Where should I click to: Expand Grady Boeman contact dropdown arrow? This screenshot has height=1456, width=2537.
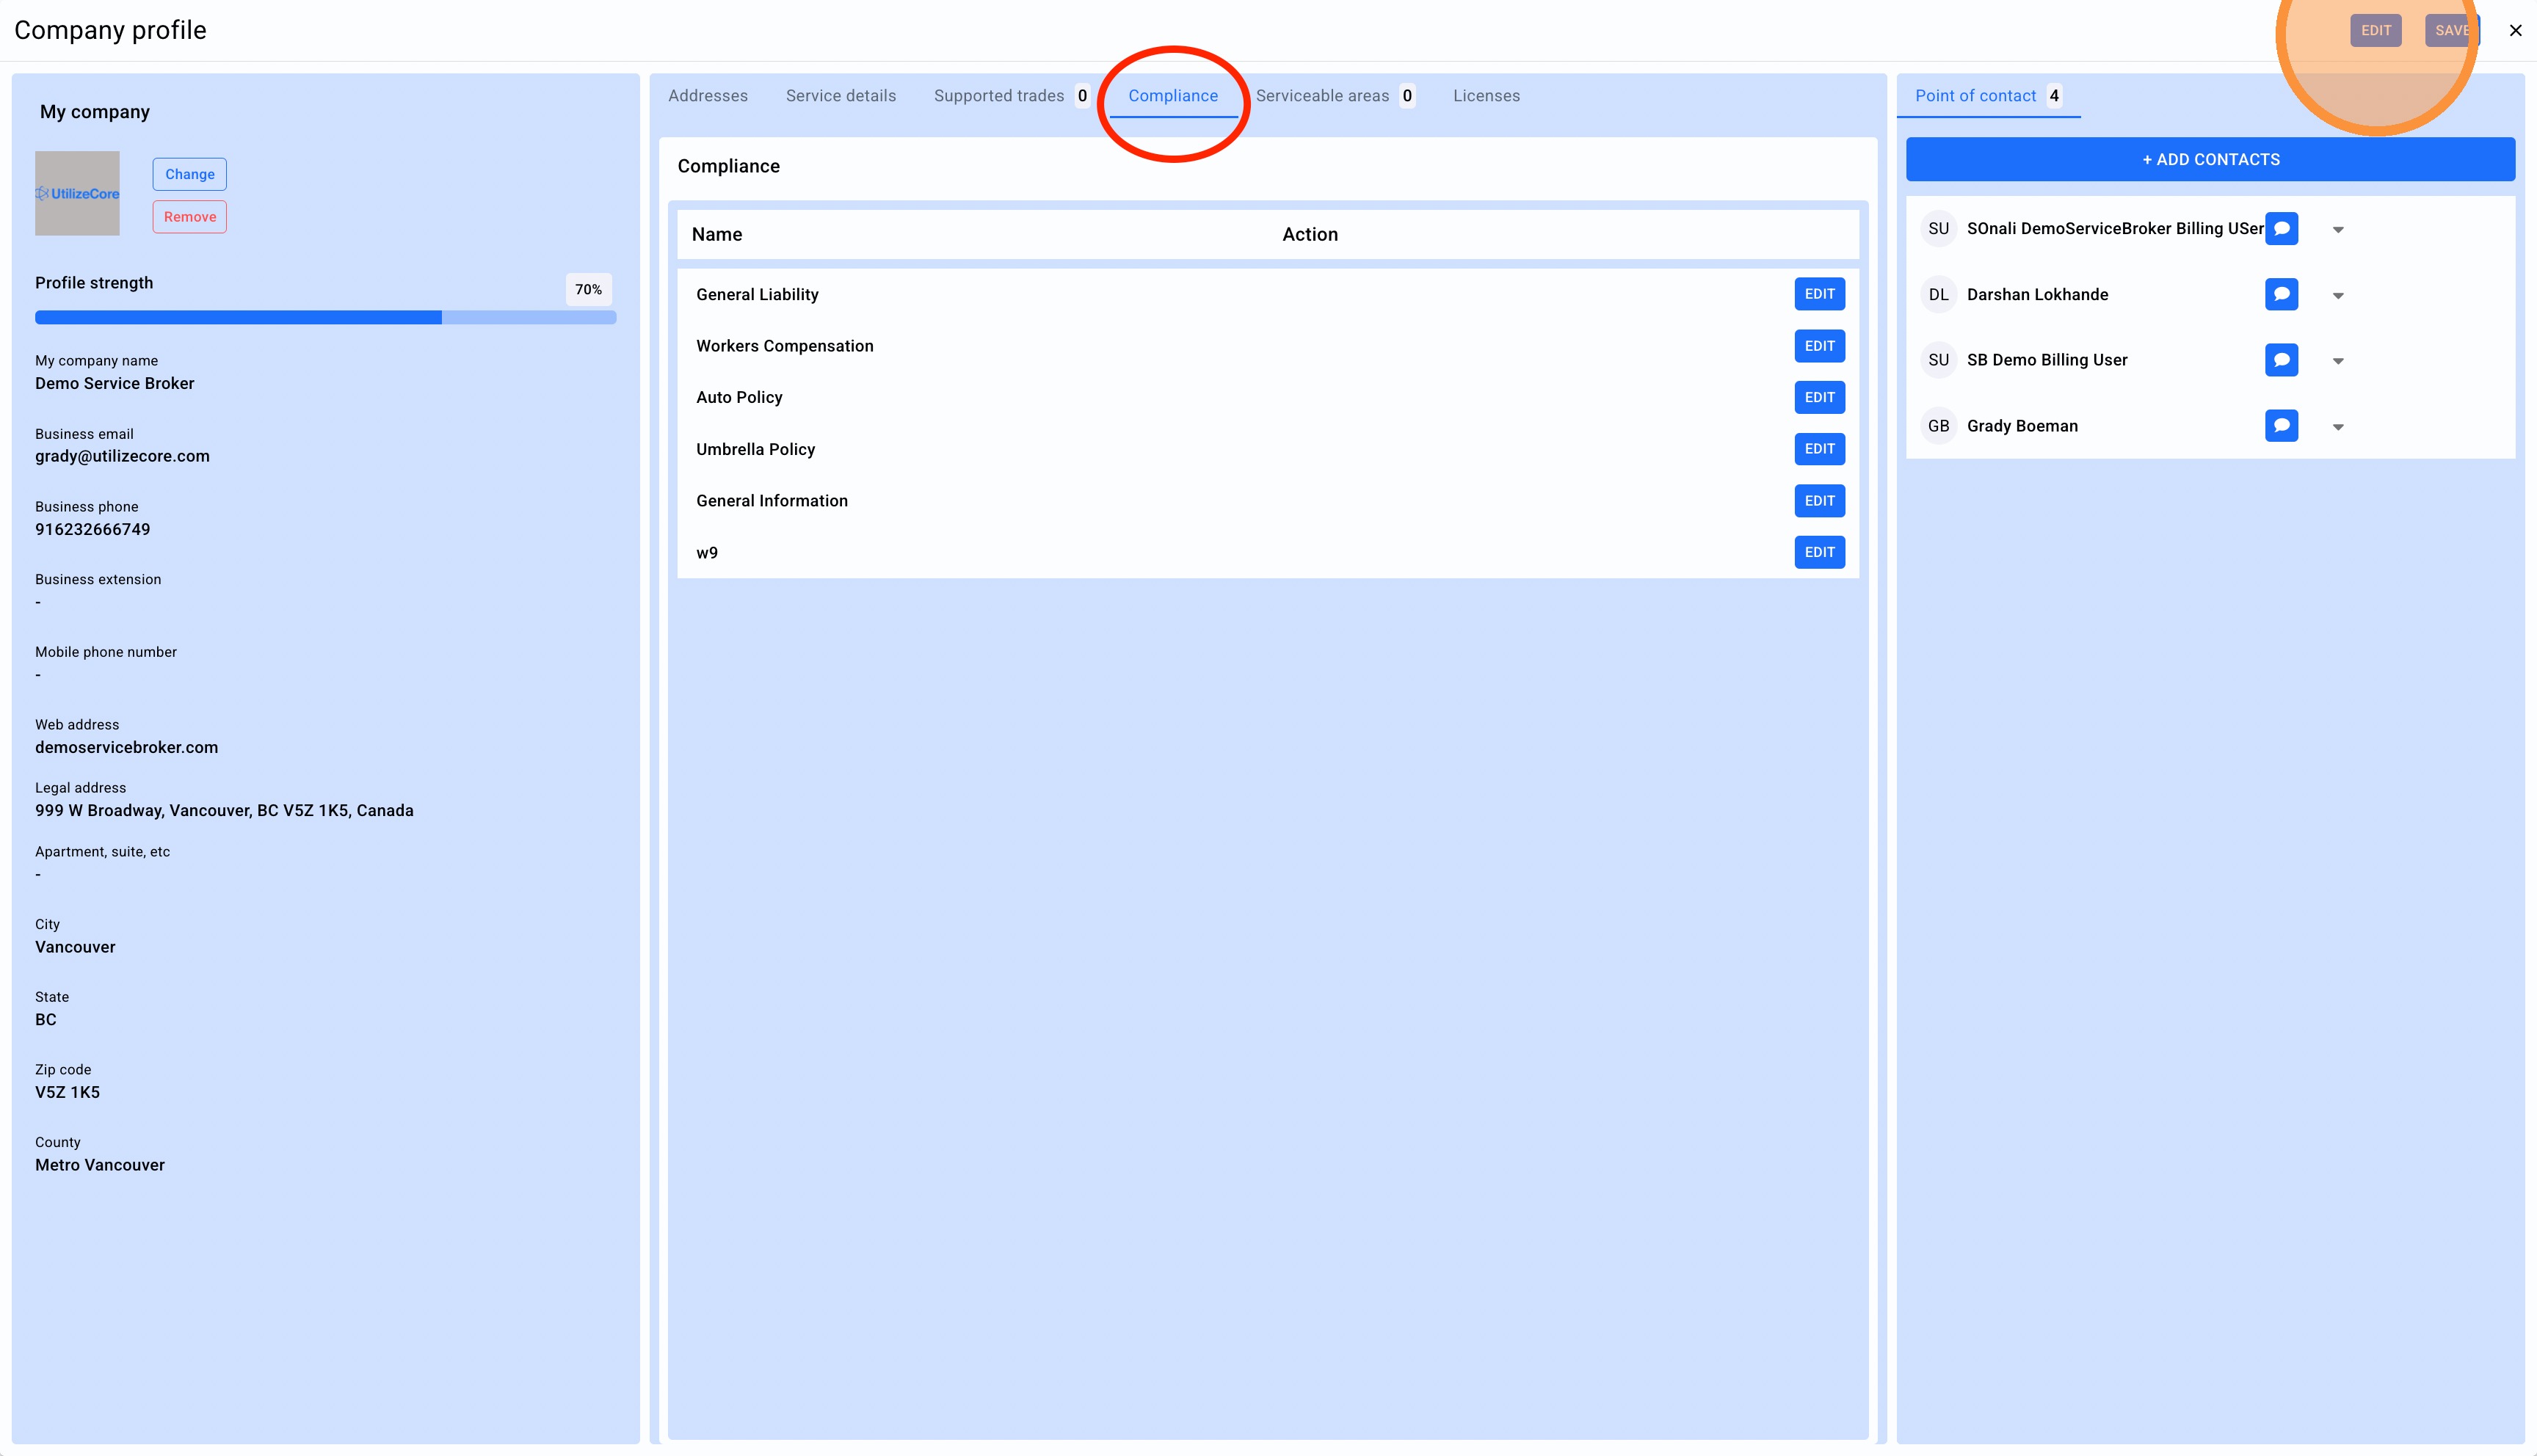coord(2338,427)
